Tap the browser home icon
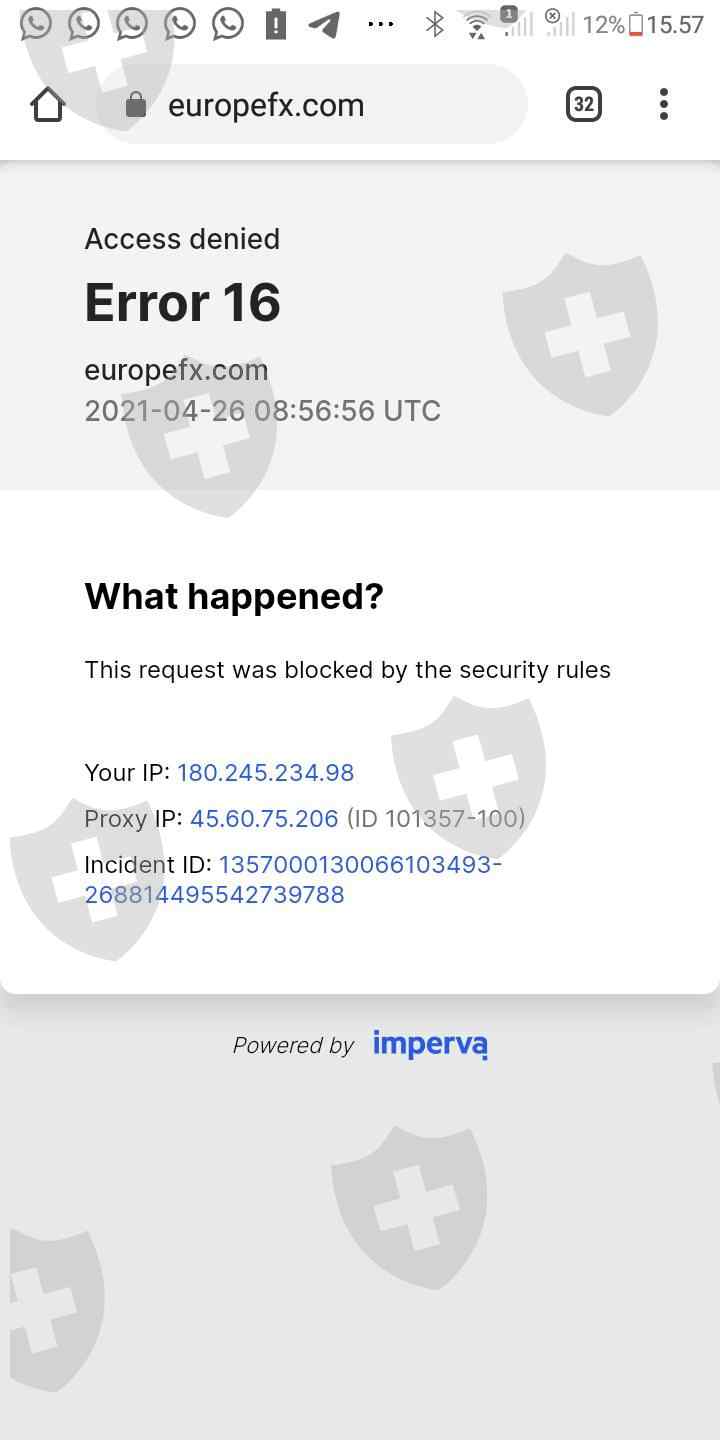 (48, 104)
